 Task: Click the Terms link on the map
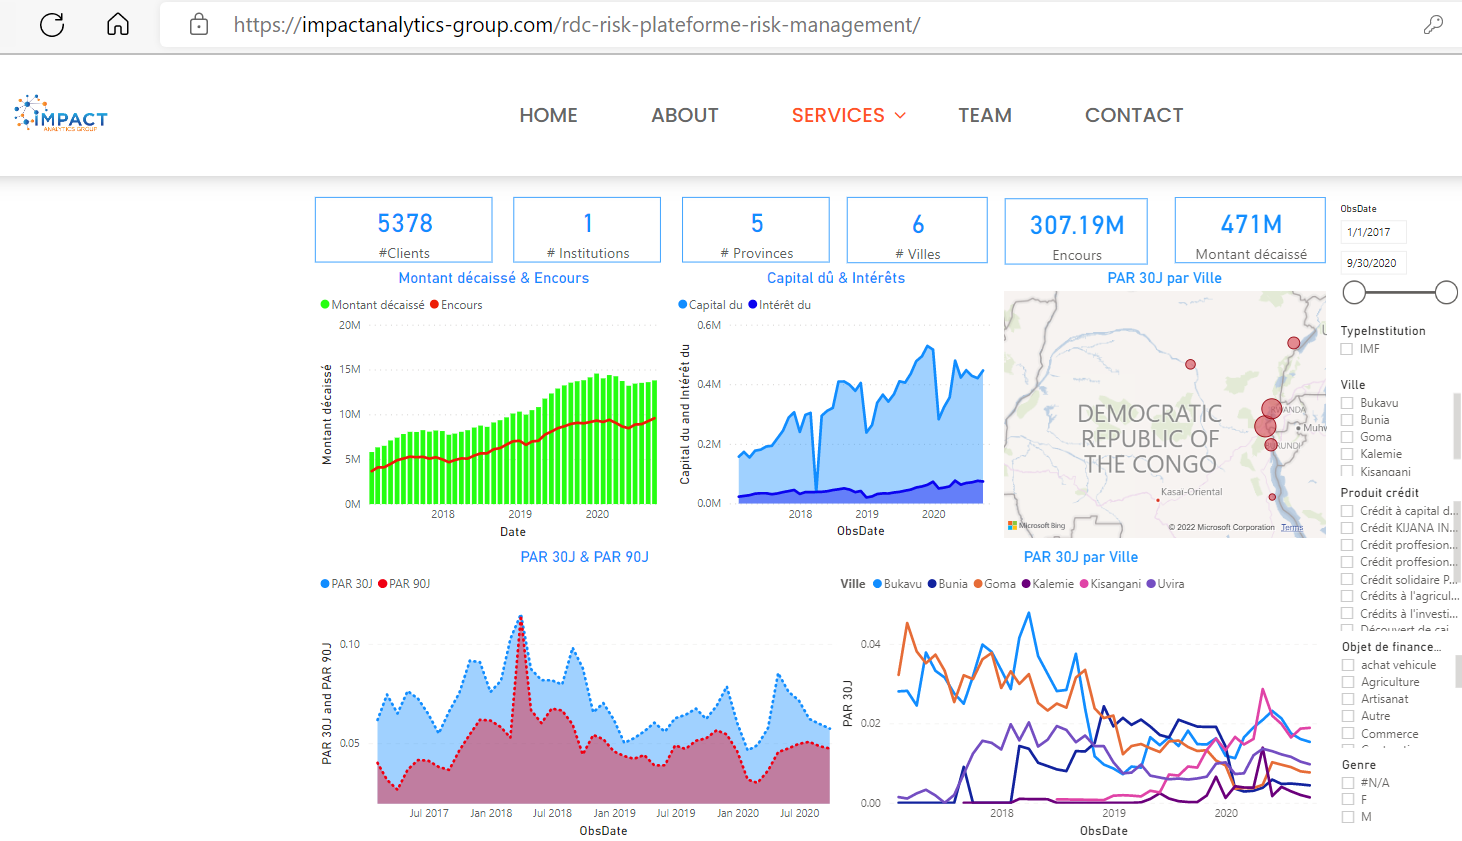pyautogui.click(x=1292, y=527)
